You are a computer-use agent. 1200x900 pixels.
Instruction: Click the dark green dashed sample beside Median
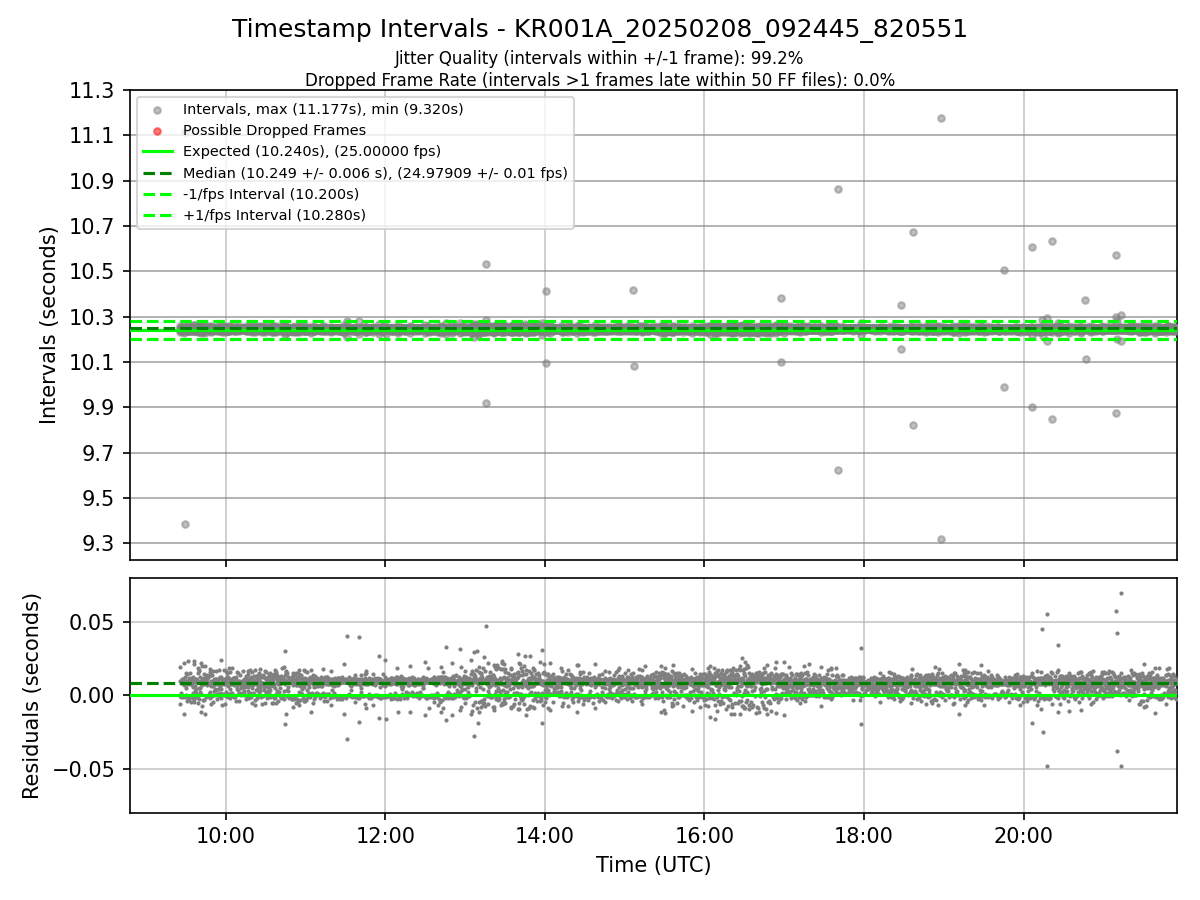click(157, 173)
